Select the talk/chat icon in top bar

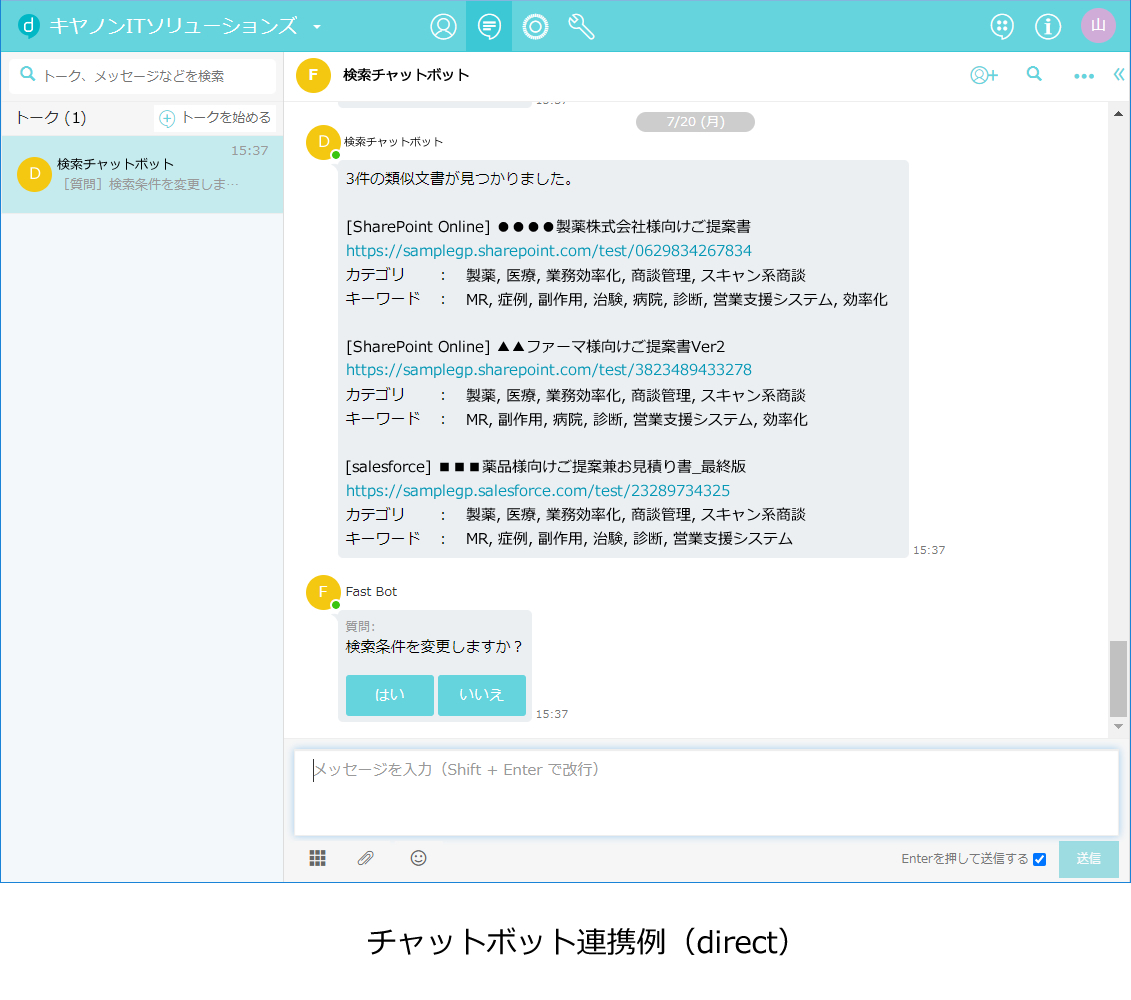point(489,27)
